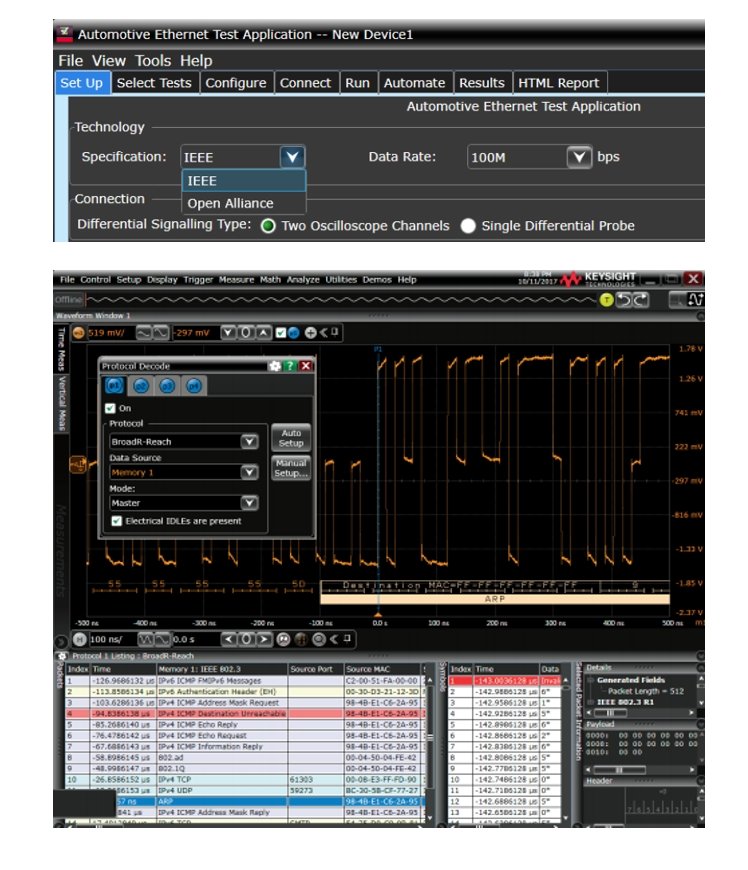This screenshot has width=748, height=870.
Task: Expand the BroadR-Reach protocol dropdown
Action: click(x=249, y=441)
